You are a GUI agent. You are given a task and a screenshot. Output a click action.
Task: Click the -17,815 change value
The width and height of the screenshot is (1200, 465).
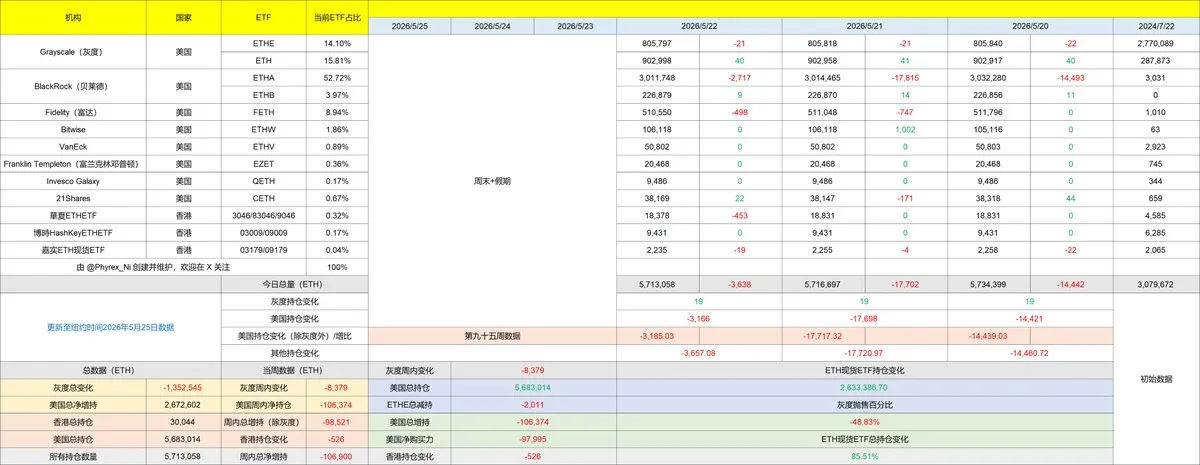click(x=906, y=77)
